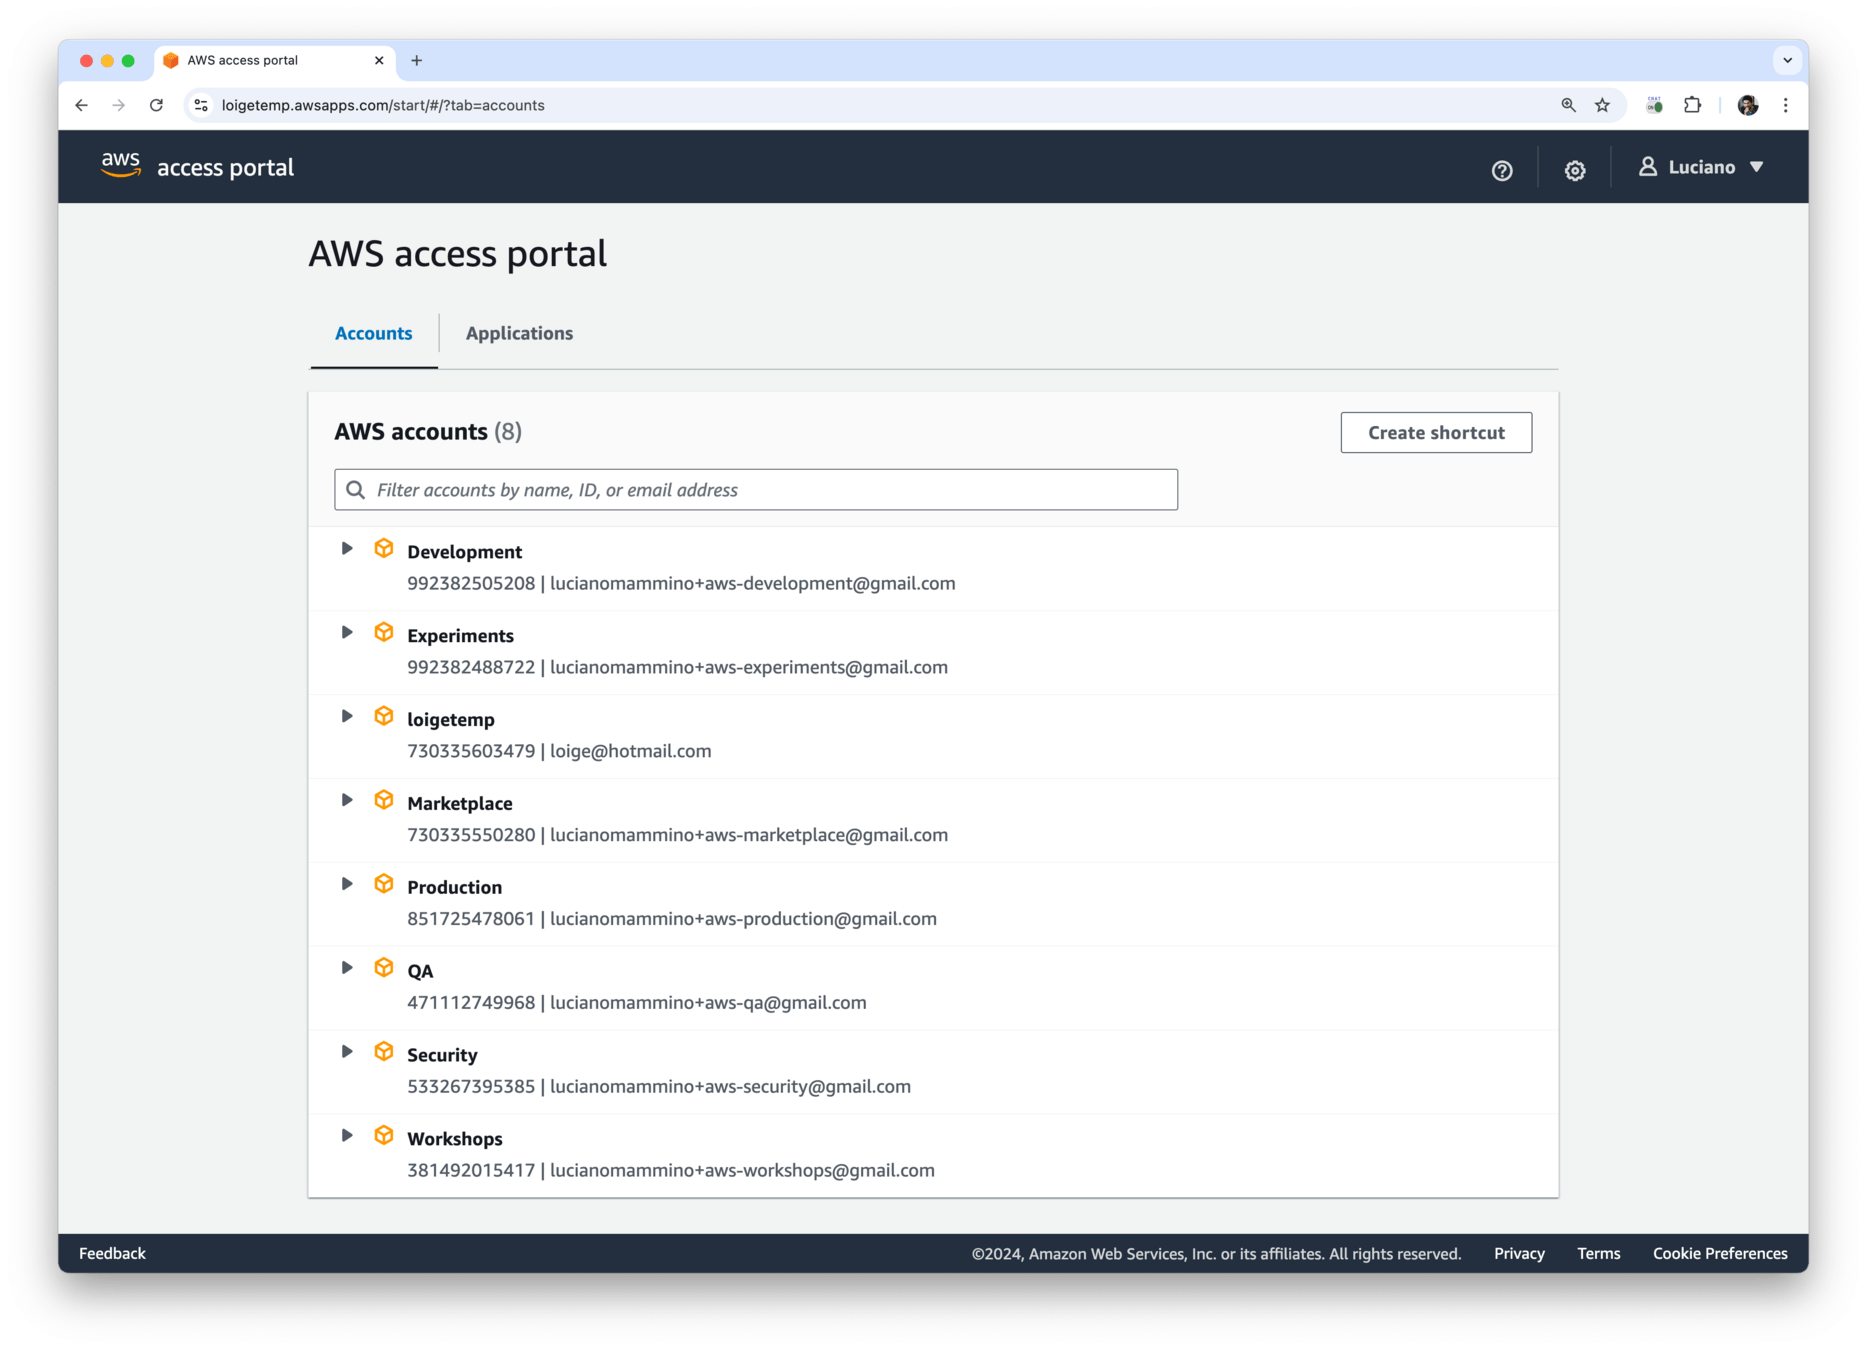This screenshot has height=1350, width=1867.
Task: Open Chrome three-dot menu
Action: pos(1785,105)
